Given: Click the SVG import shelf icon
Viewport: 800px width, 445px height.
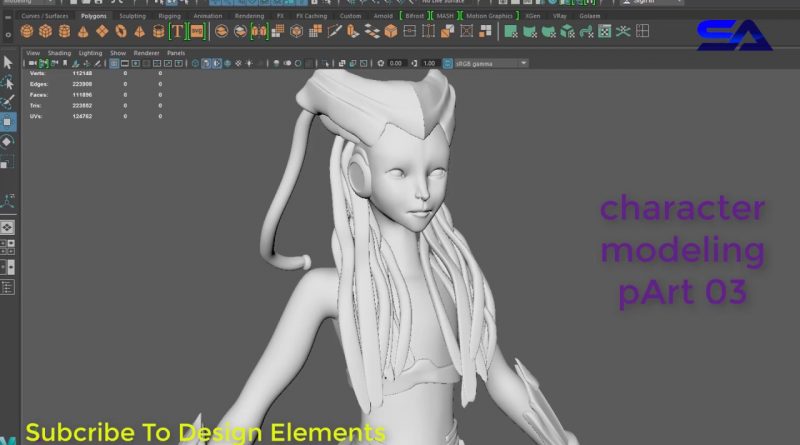Looking at the screenshot, I should pos(196,31).
